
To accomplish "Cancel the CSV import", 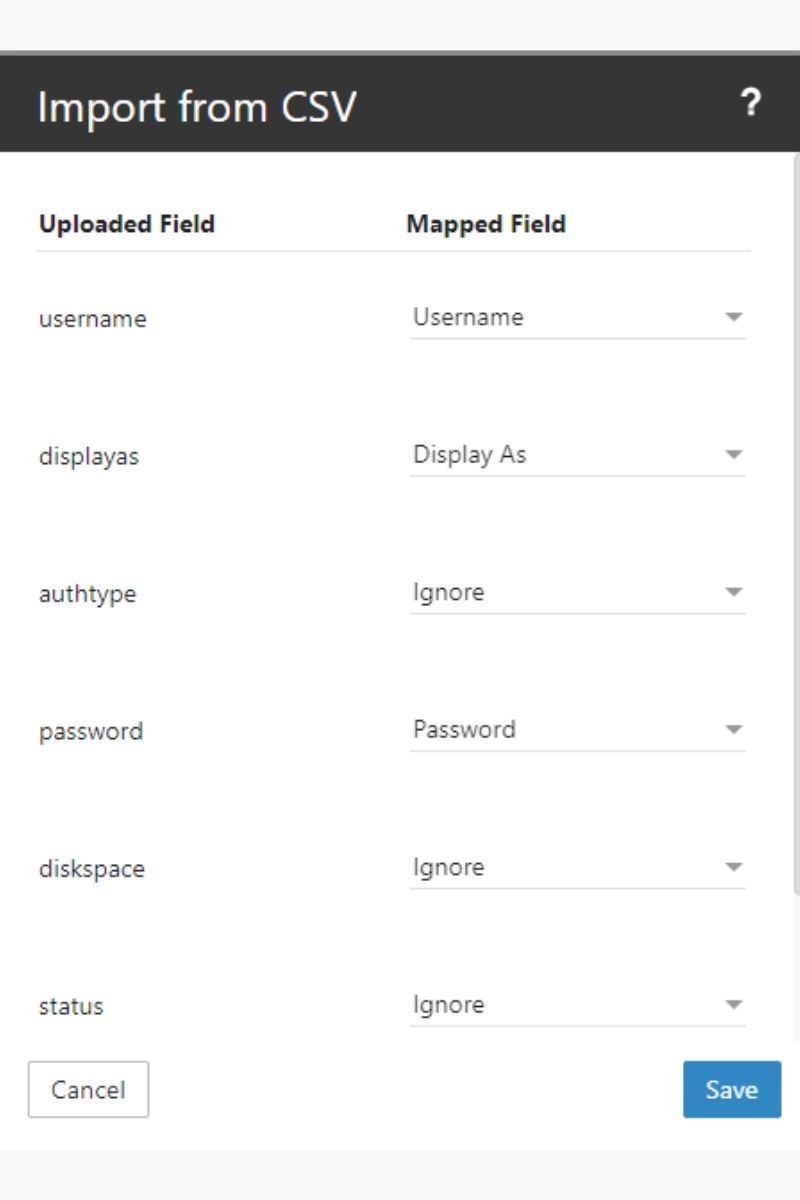I will point(88,1089).
